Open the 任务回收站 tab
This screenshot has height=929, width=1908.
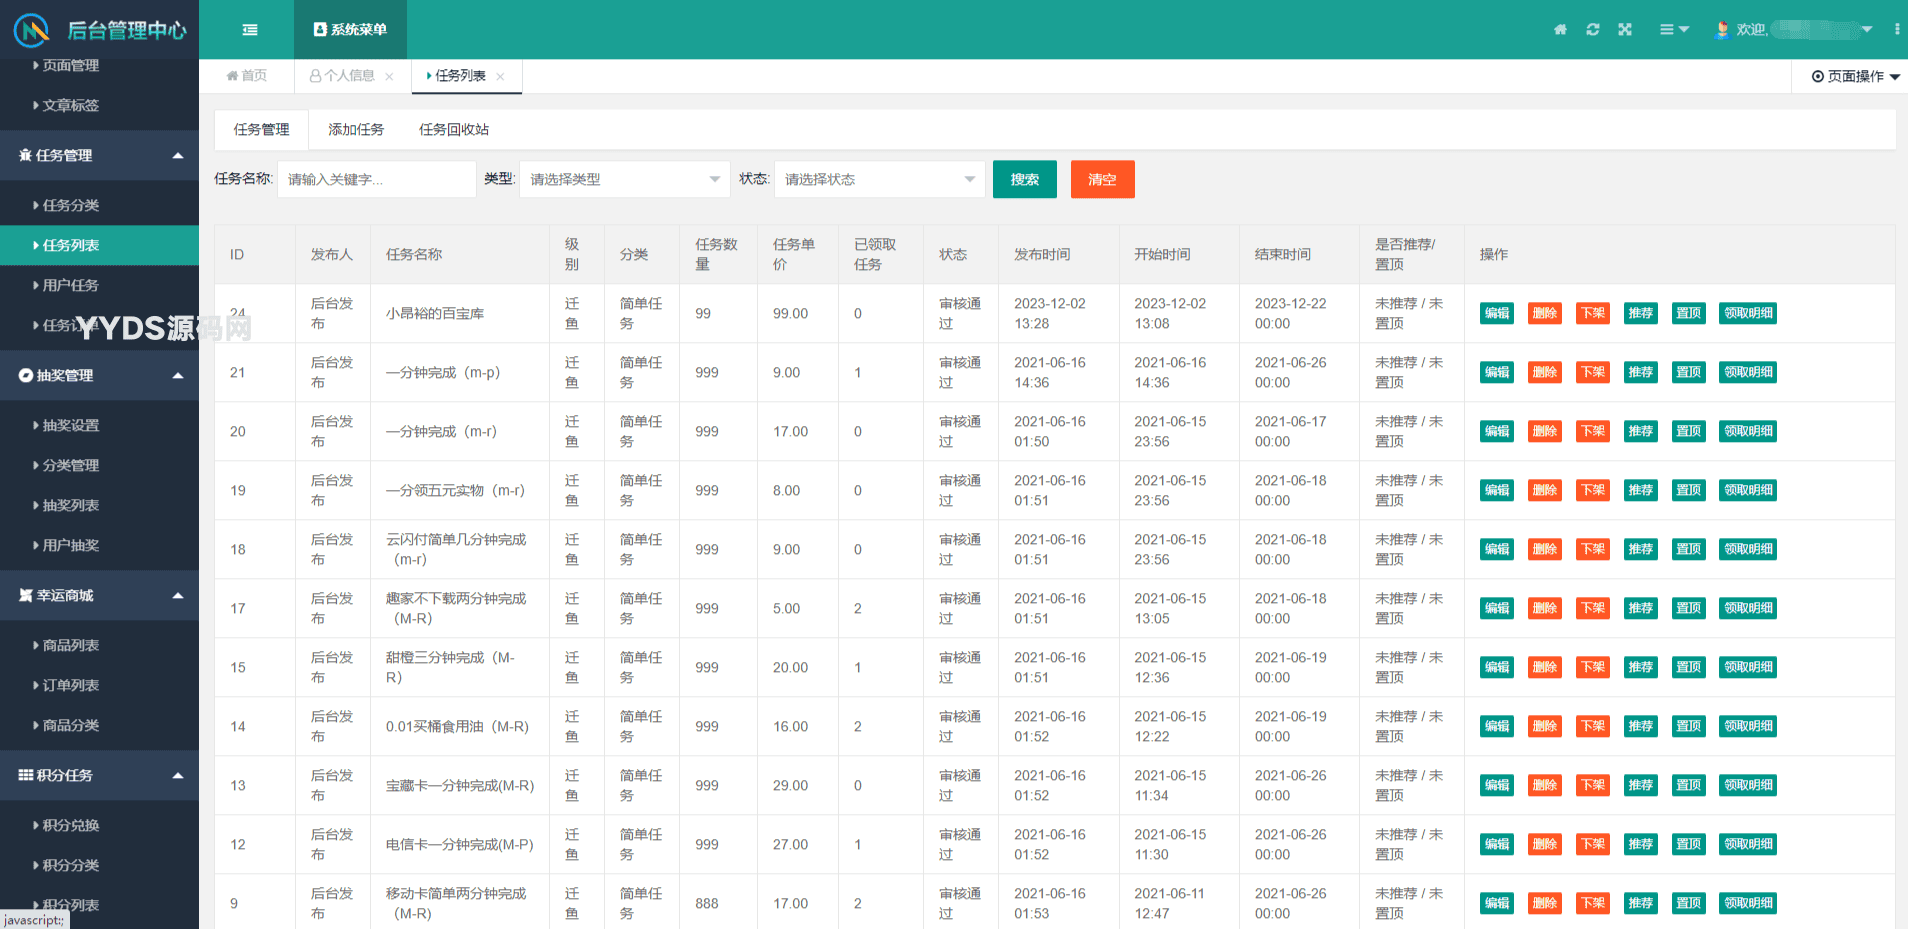[454, 130]
